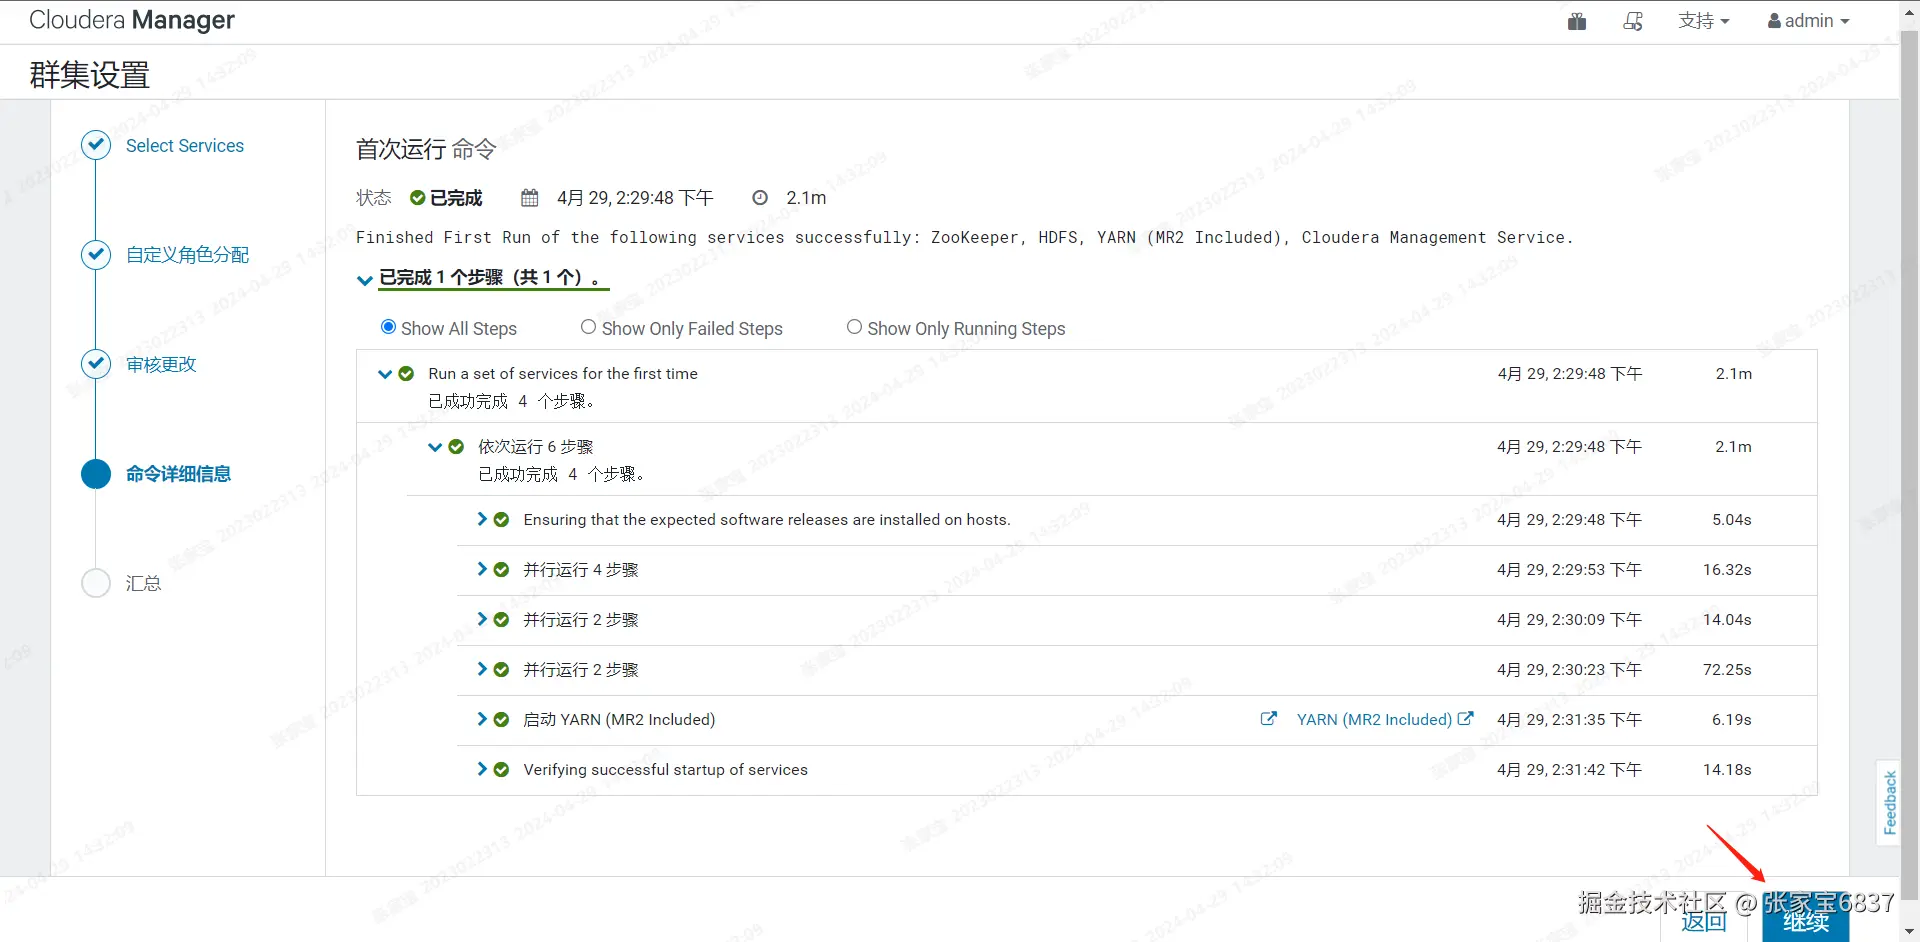Go to the Select Services step

coord(185,146)
